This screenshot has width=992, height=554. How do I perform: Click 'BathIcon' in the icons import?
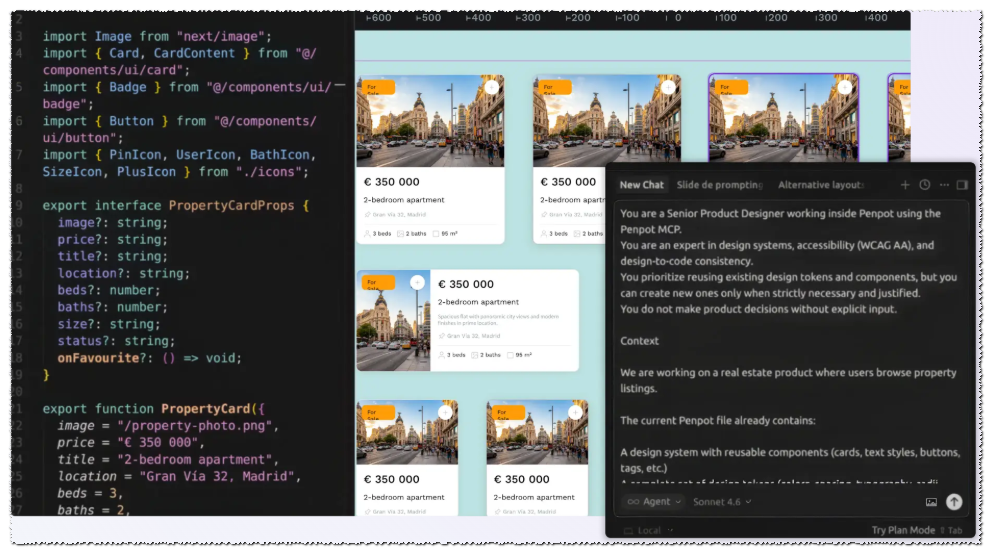[x=279, y=154]
